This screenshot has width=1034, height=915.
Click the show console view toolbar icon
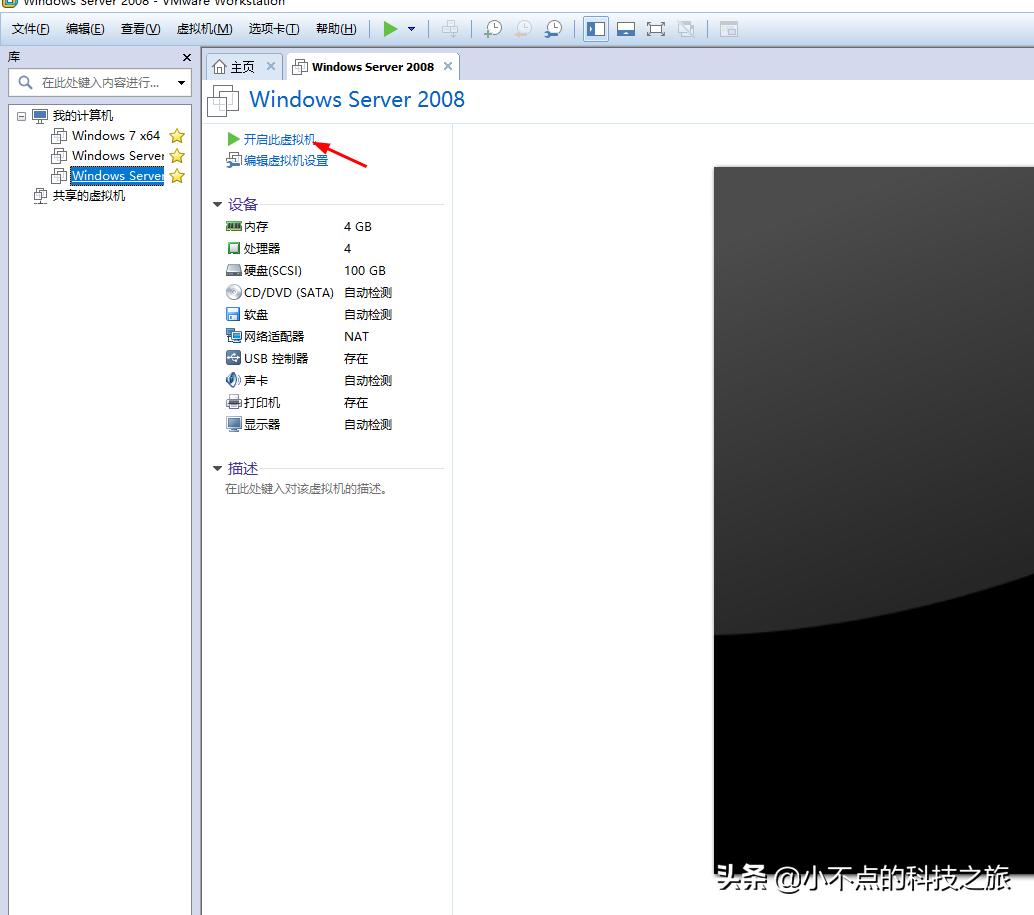(625, 28)
